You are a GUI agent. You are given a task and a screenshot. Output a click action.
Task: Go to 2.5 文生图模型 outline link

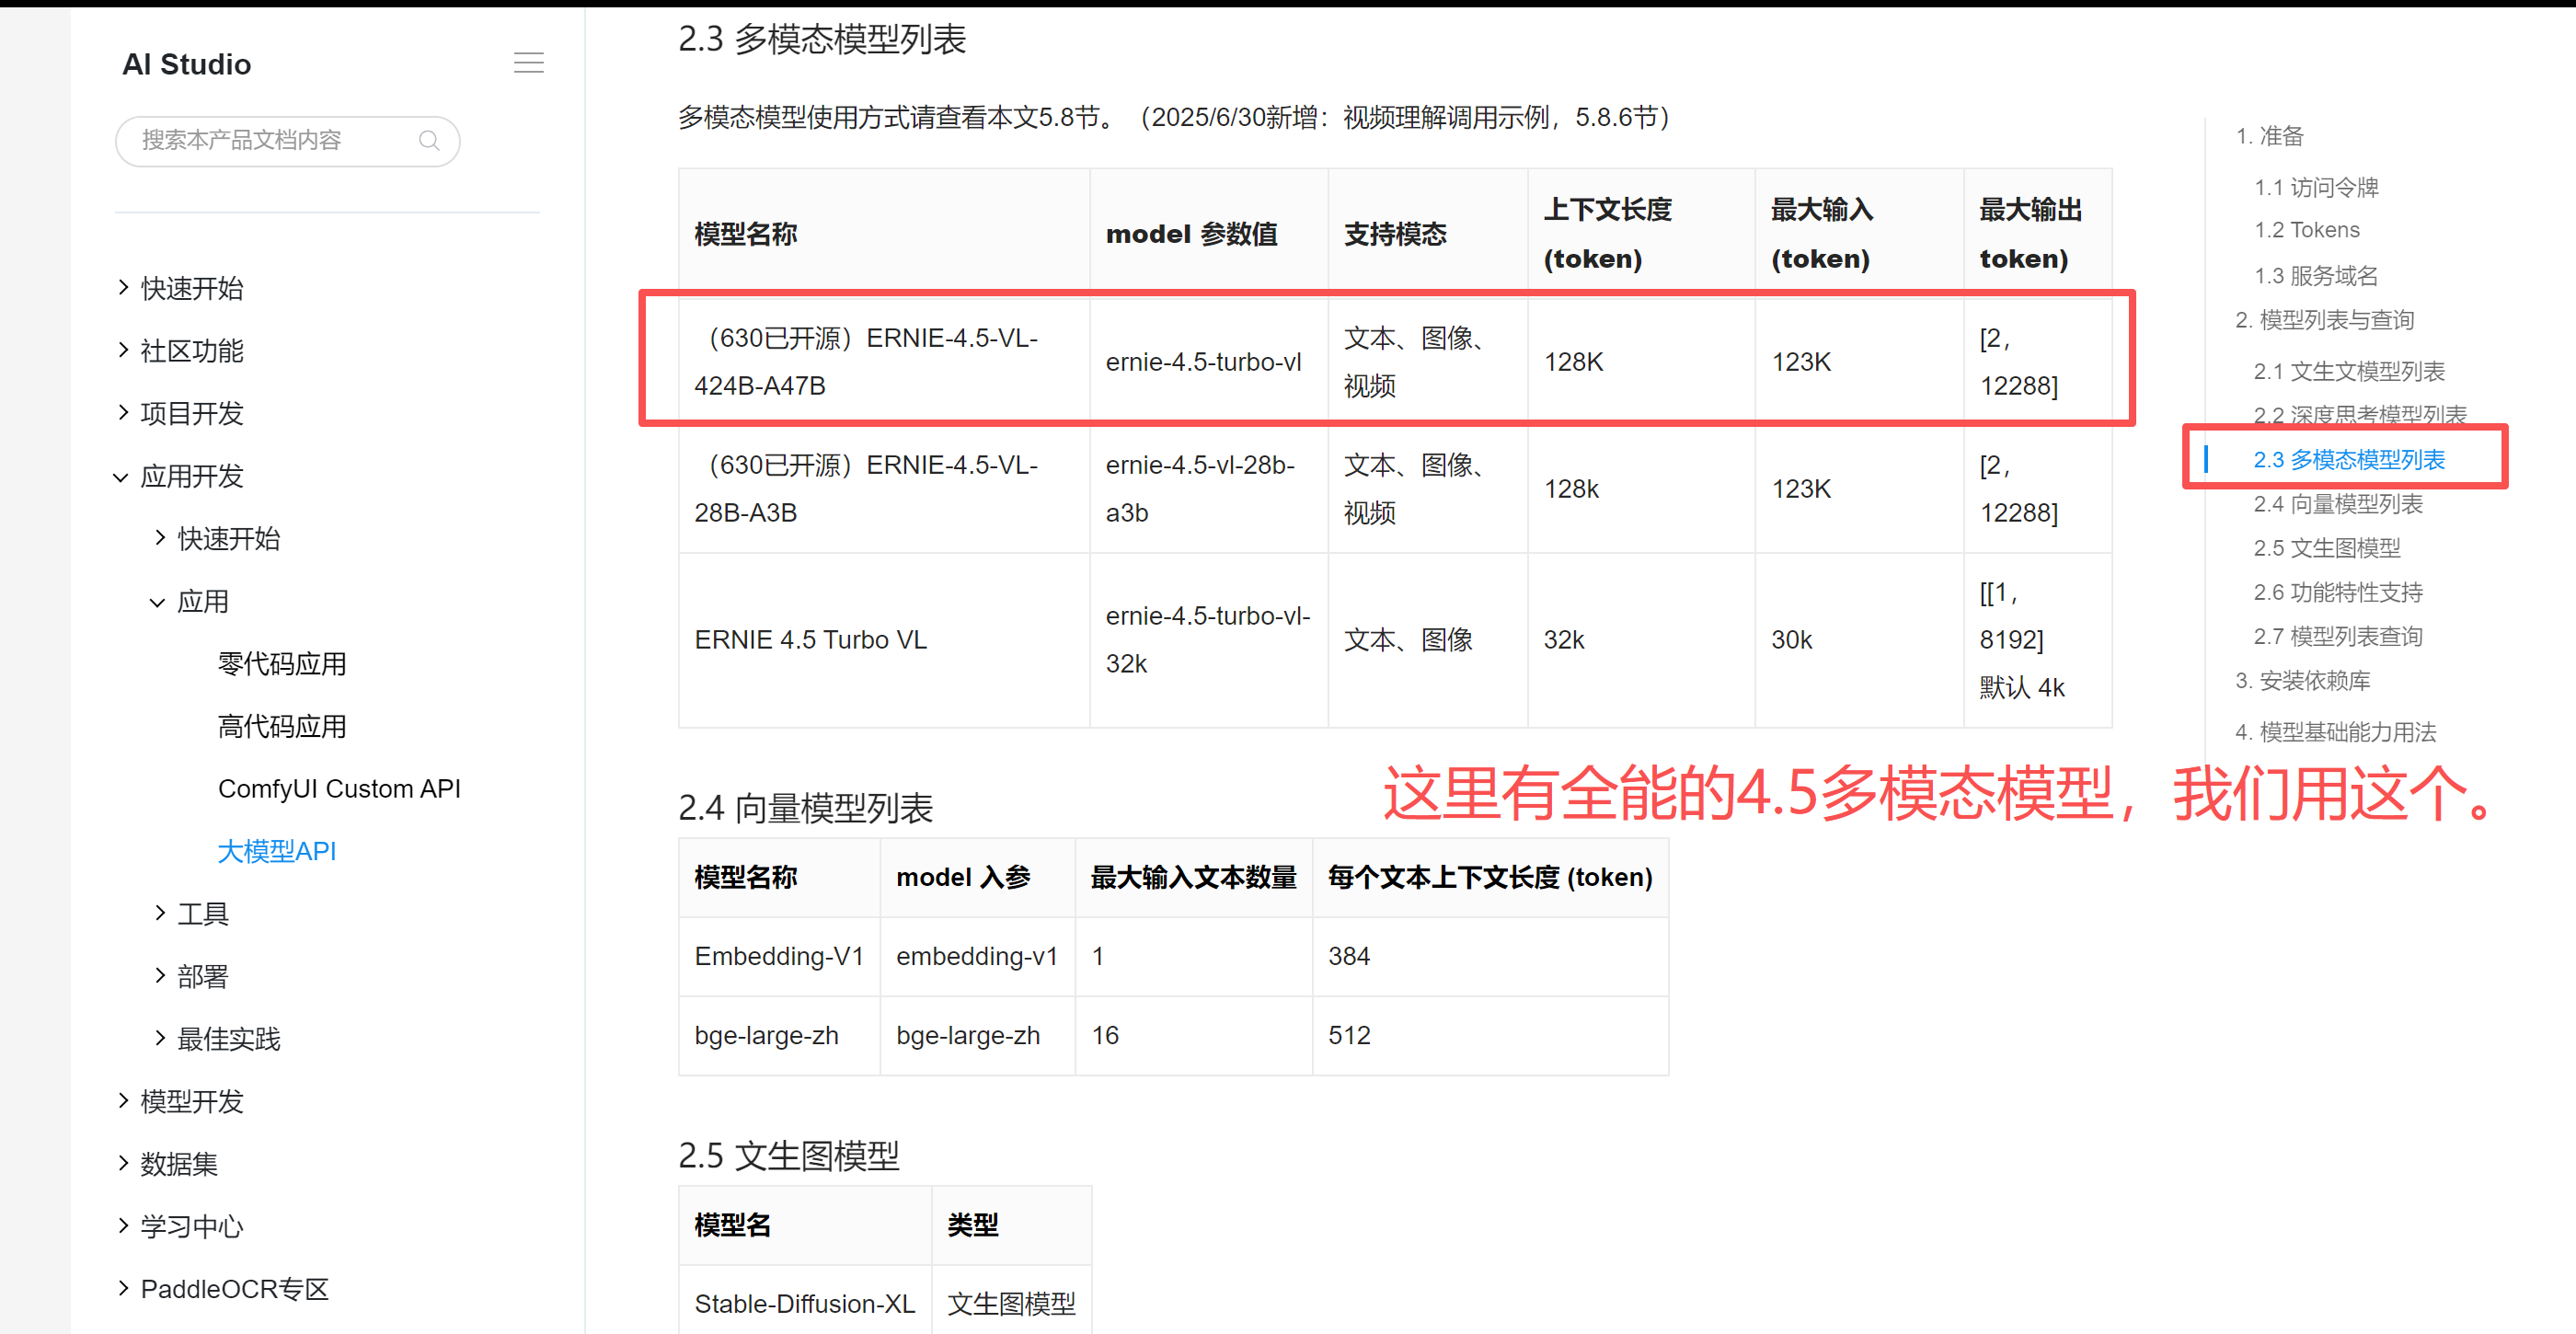(2326, 547)
